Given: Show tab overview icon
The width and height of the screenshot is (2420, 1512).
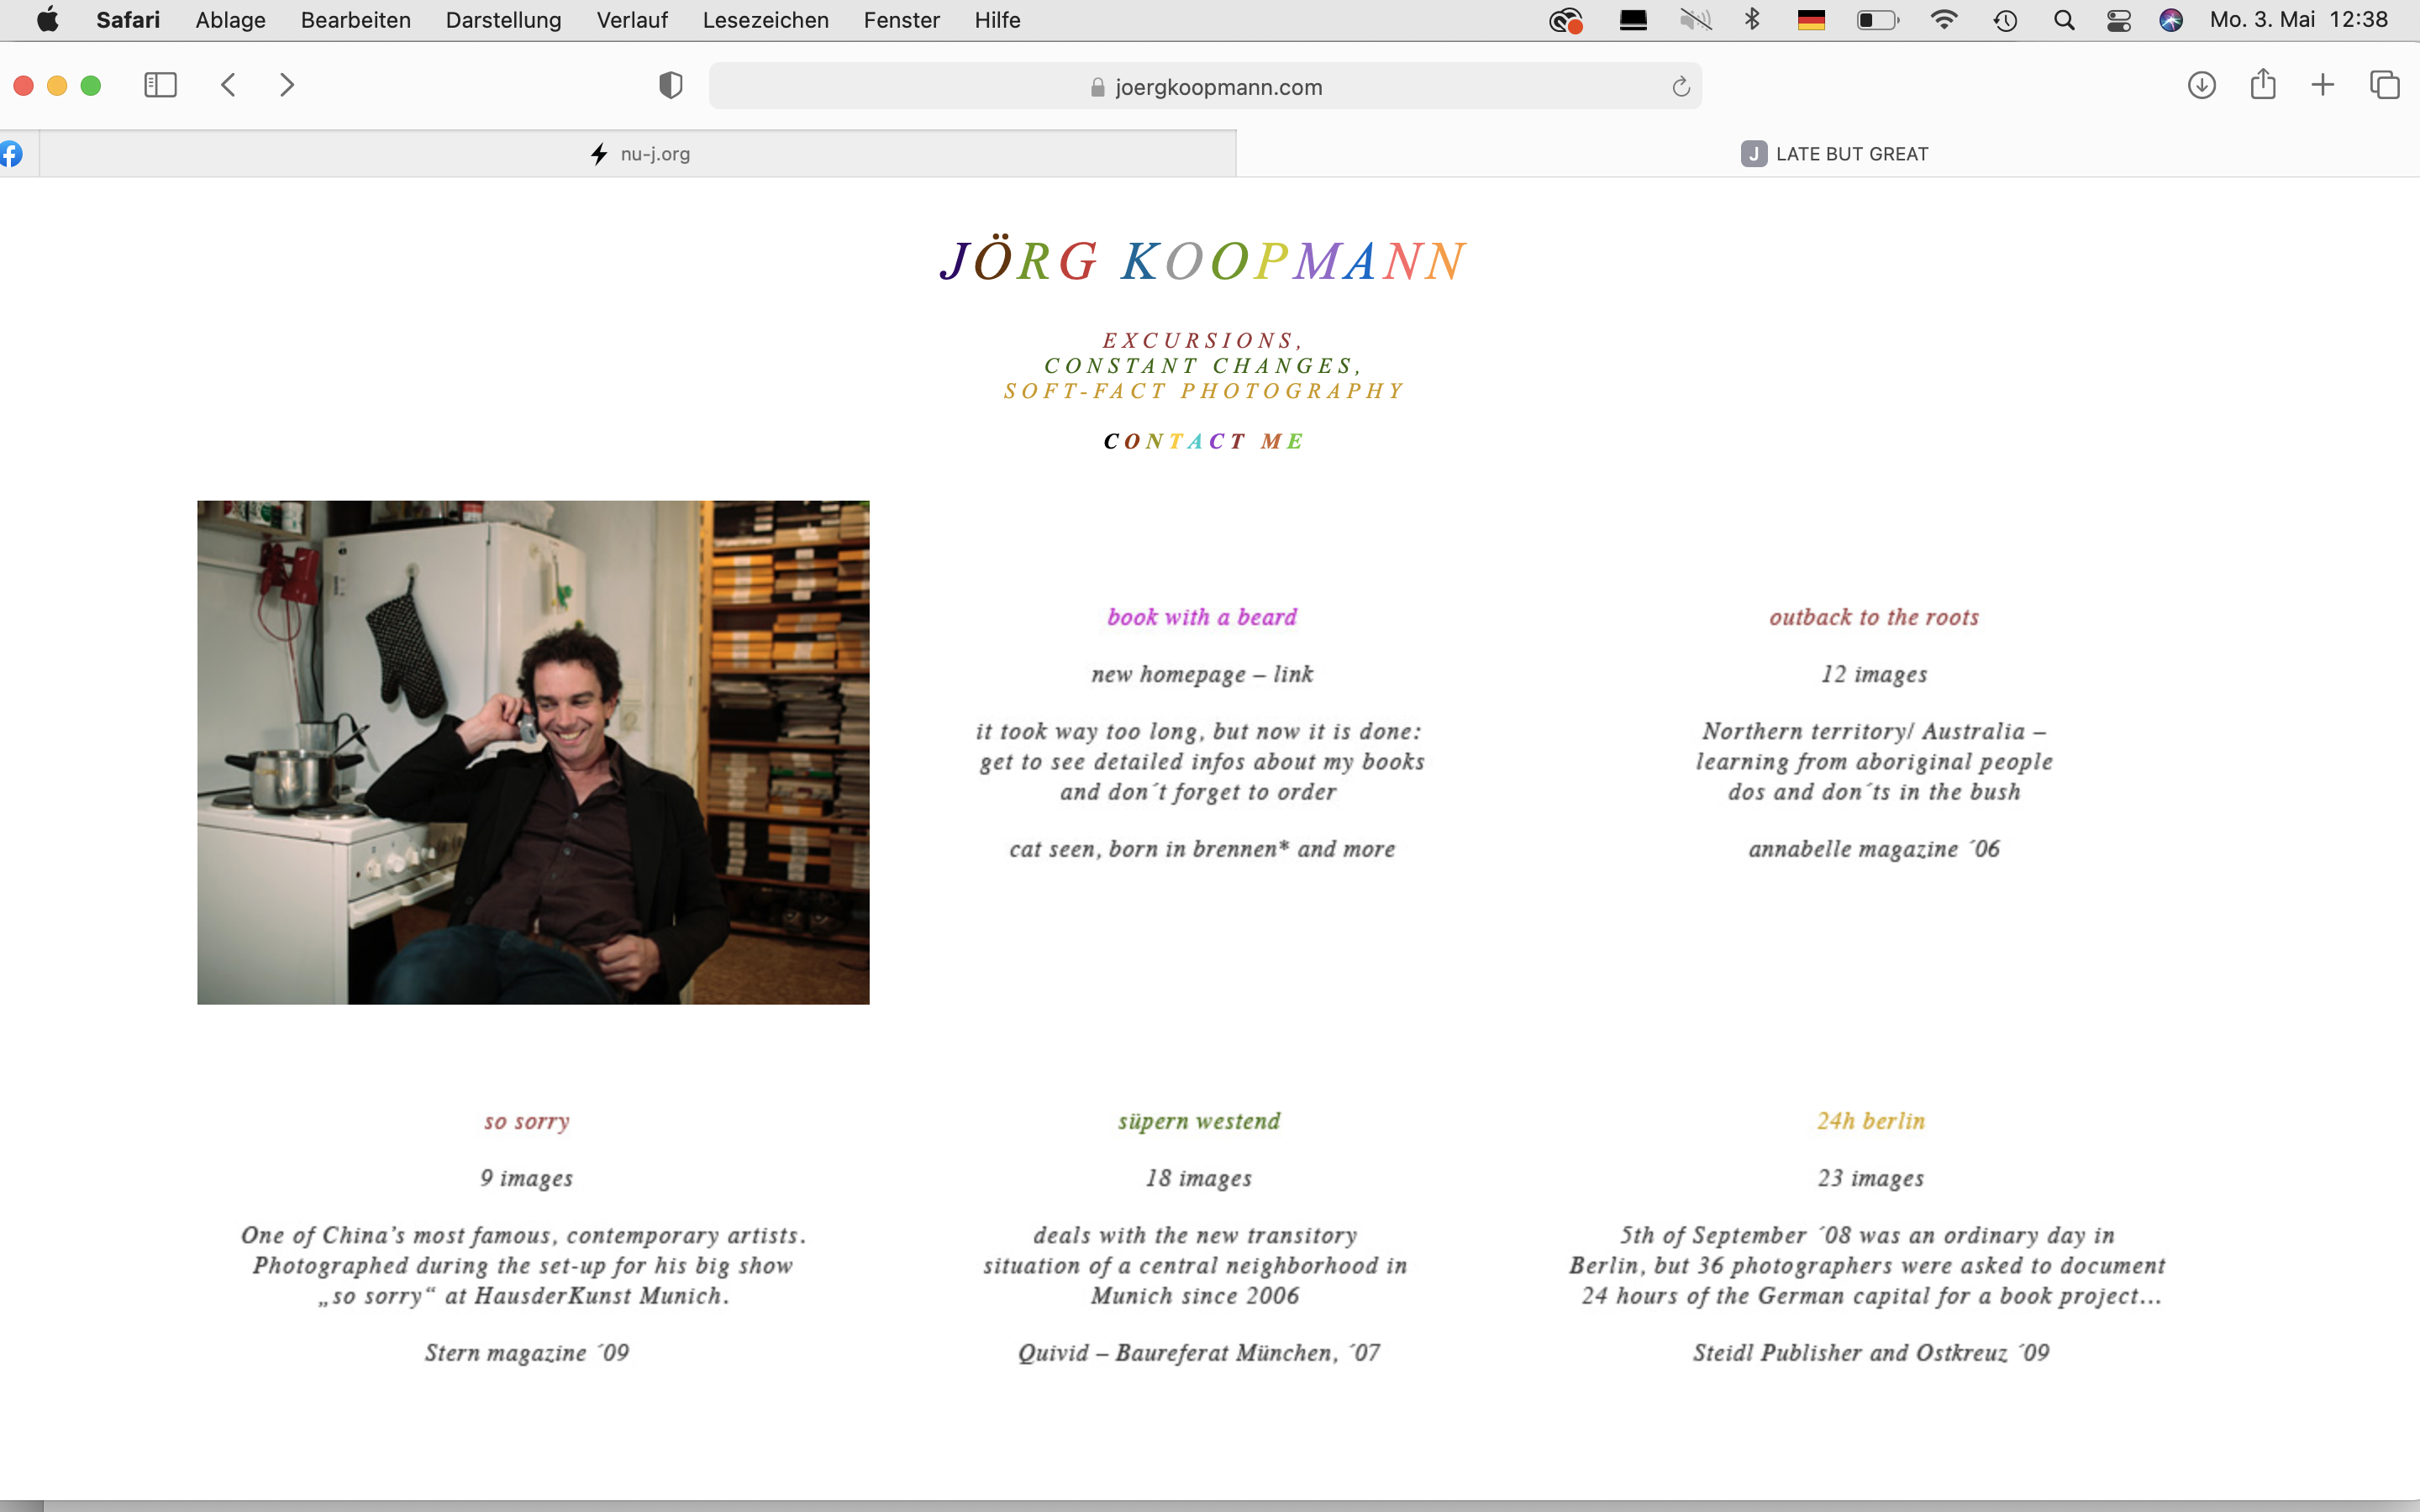Looking at the screenshot, I should click(x=2384, y=85).
